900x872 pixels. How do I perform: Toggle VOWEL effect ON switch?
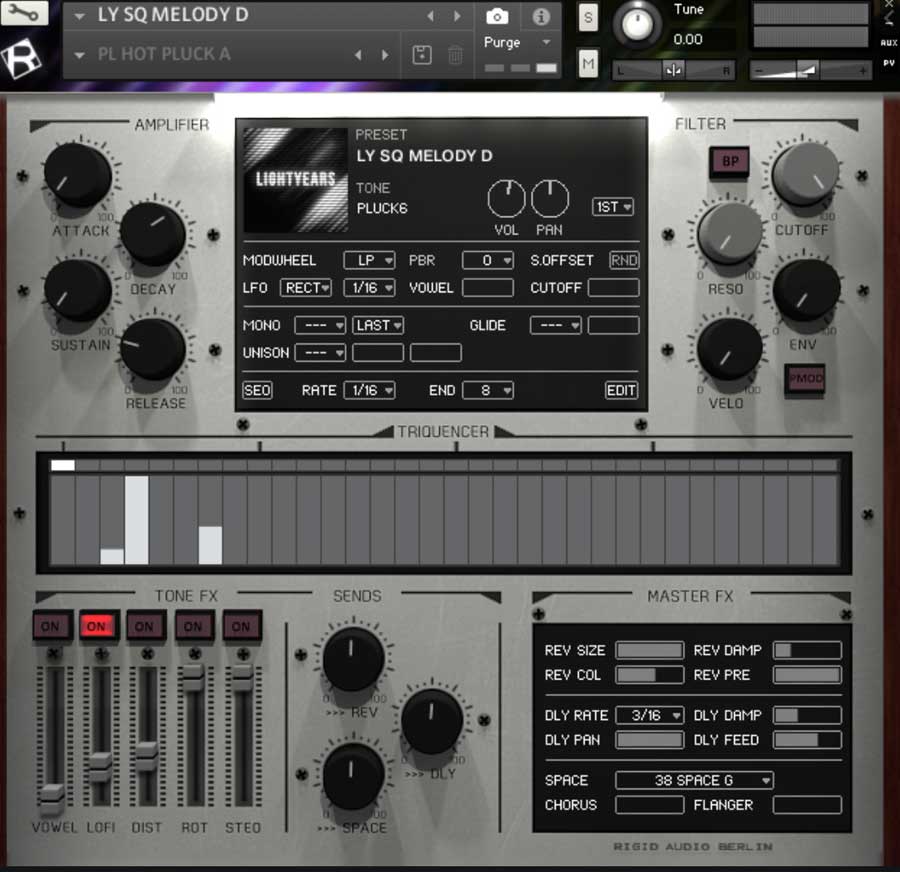click(52, 626)
